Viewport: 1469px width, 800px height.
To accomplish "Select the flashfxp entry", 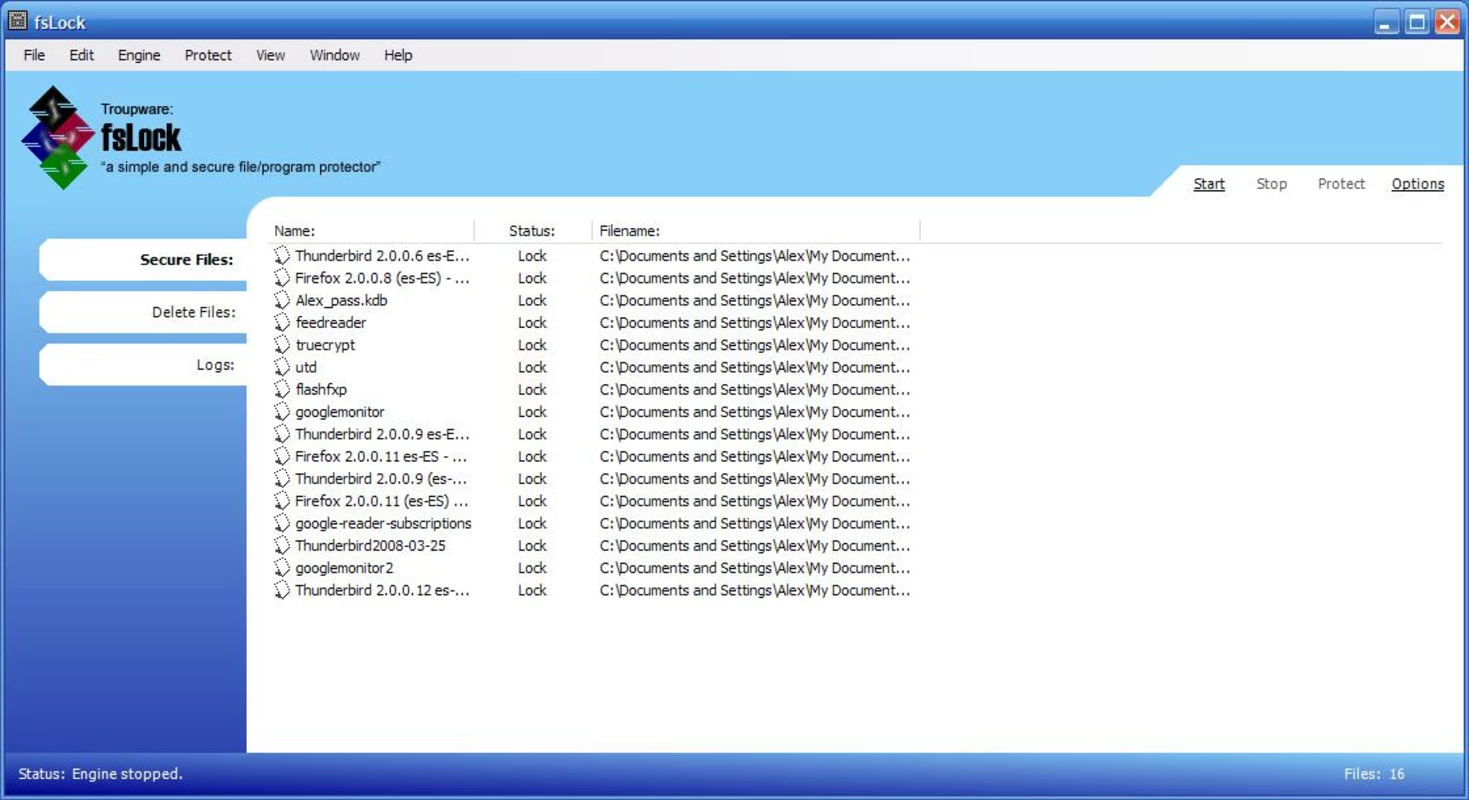I will tap(321, 390).
